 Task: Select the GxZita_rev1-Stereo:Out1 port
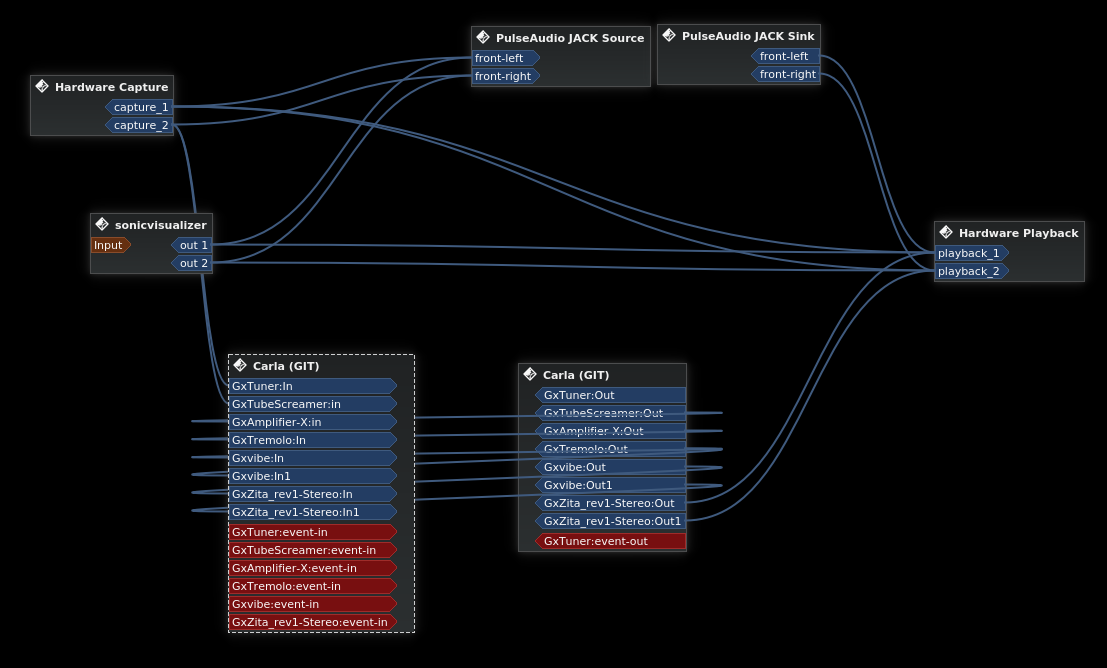click(610, 521)
